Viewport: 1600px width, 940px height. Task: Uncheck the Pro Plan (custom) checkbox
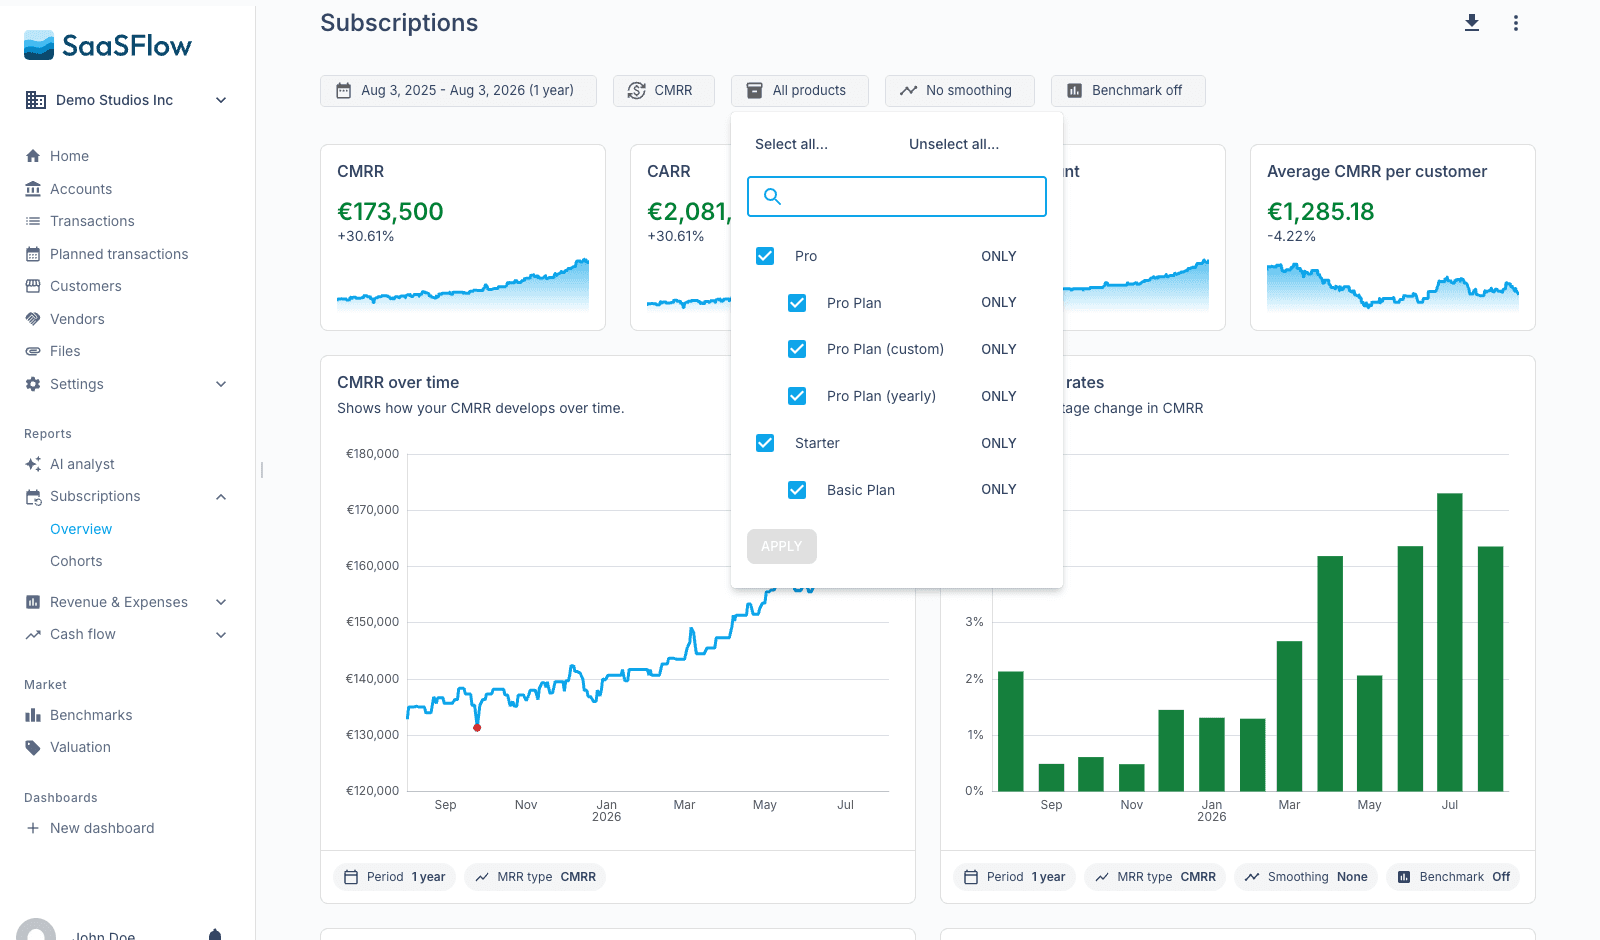pos(797,349)
